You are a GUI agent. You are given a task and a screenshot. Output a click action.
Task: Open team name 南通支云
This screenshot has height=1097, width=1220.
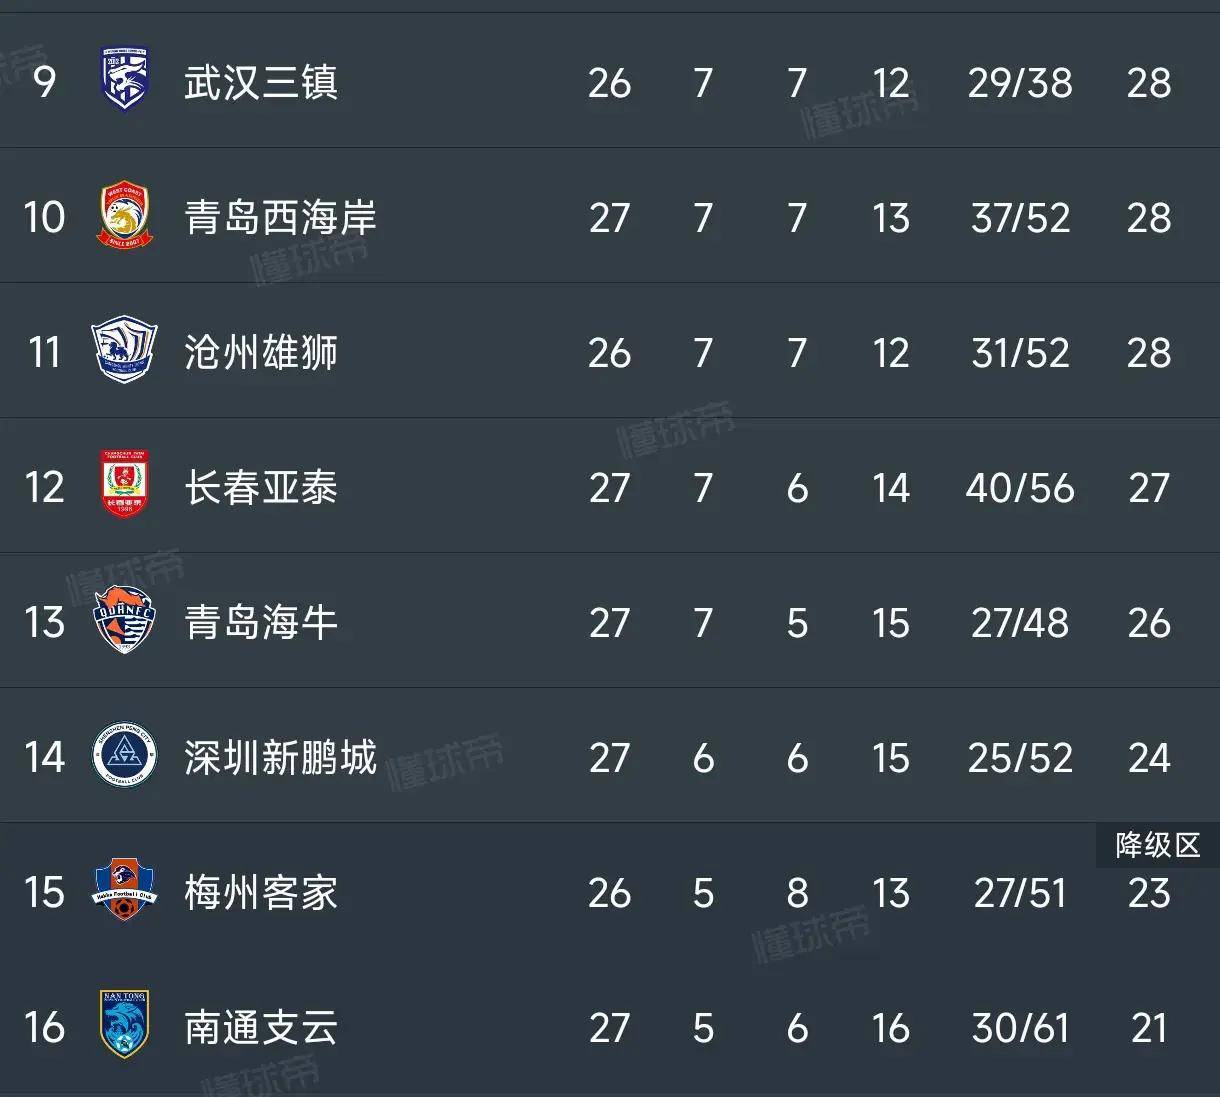click(261, 1027)
